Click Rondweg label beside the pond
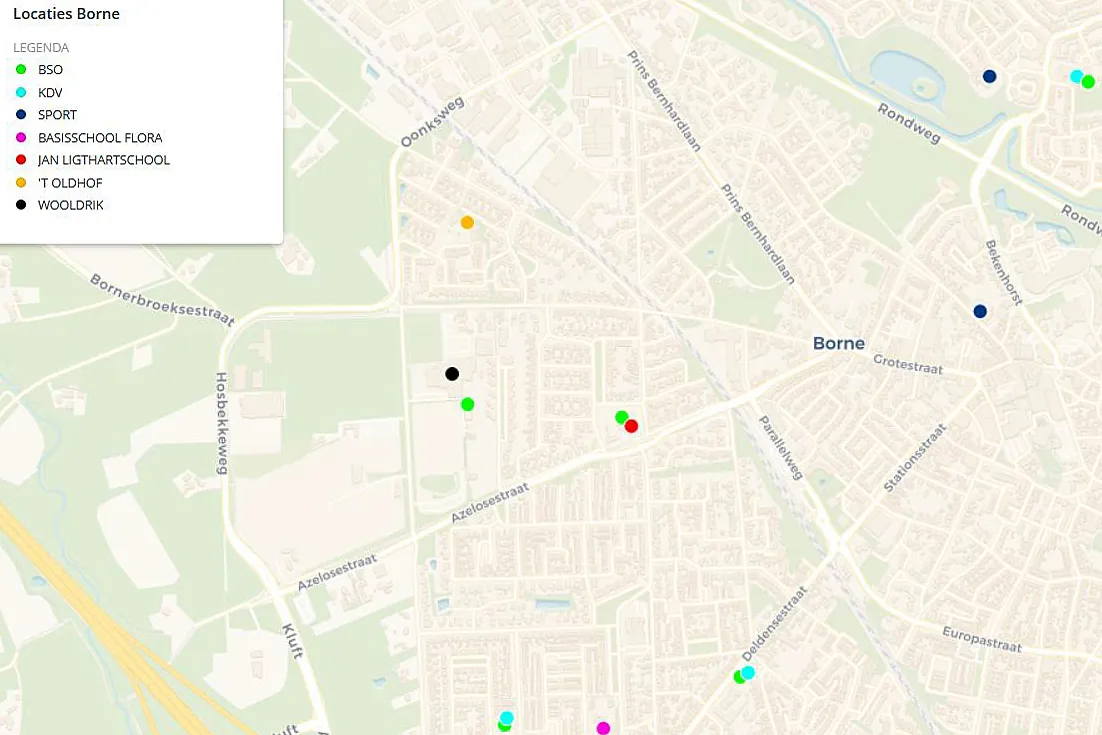Viewport: 1102px width, 735px height. [909, 124]
